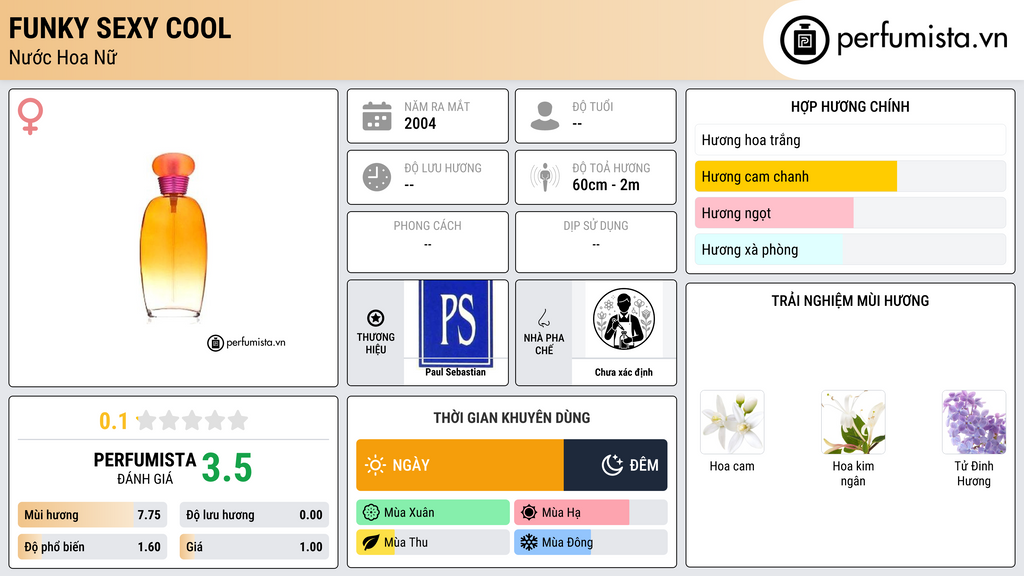Click the pink Hương ngọt accord bar

850,213
